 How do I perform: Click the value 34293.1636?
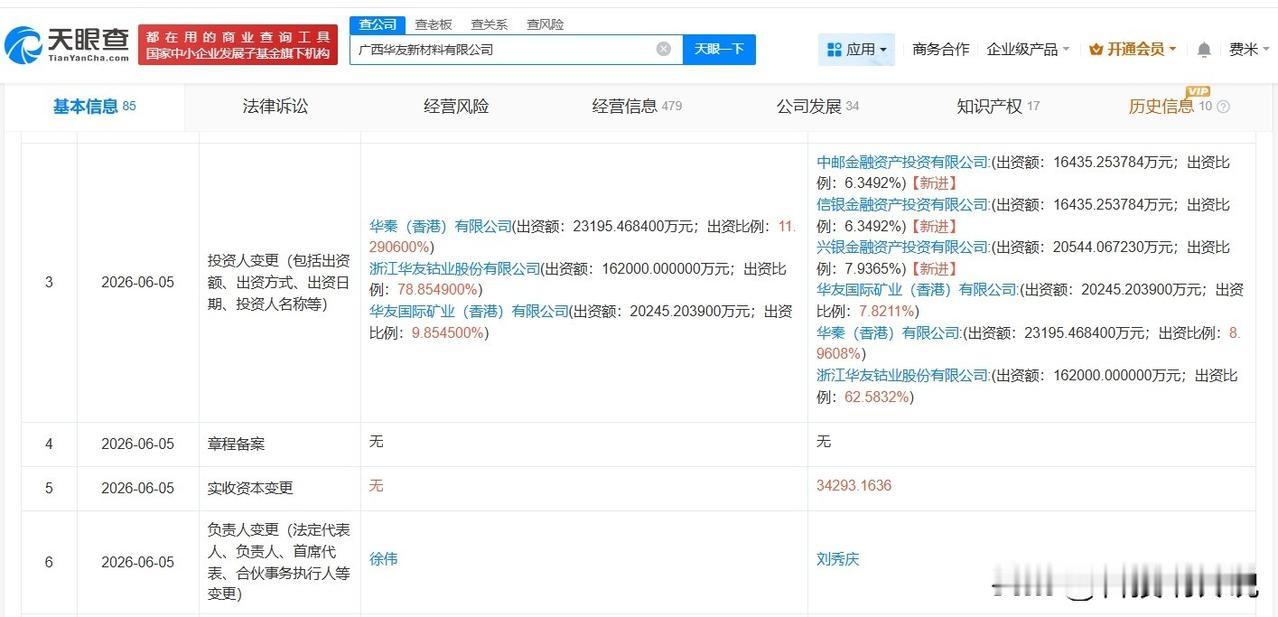[x=854, y=485]
